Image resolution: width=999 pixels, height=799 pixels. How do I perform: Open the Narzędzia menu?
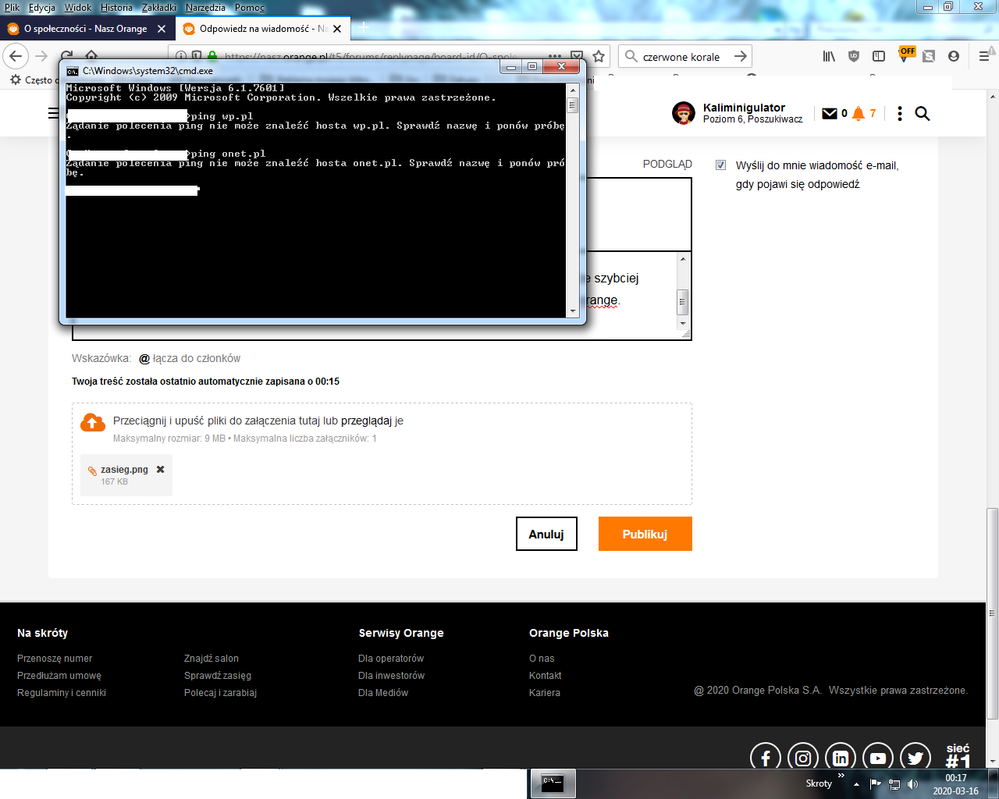205,8
